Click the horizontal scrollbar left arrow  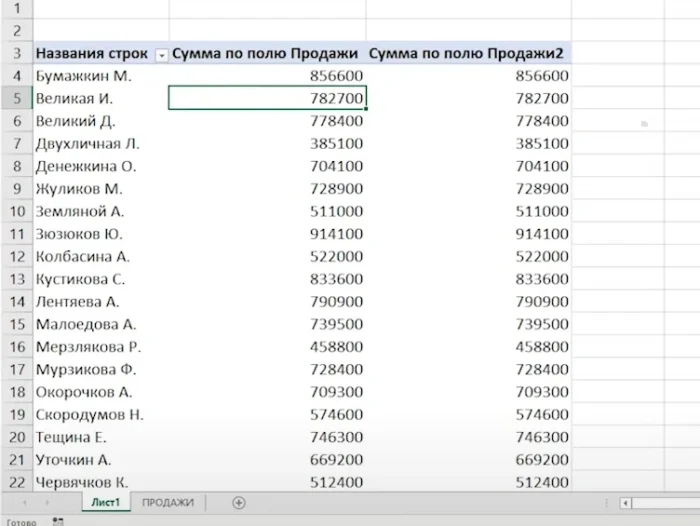coord(625,503)
